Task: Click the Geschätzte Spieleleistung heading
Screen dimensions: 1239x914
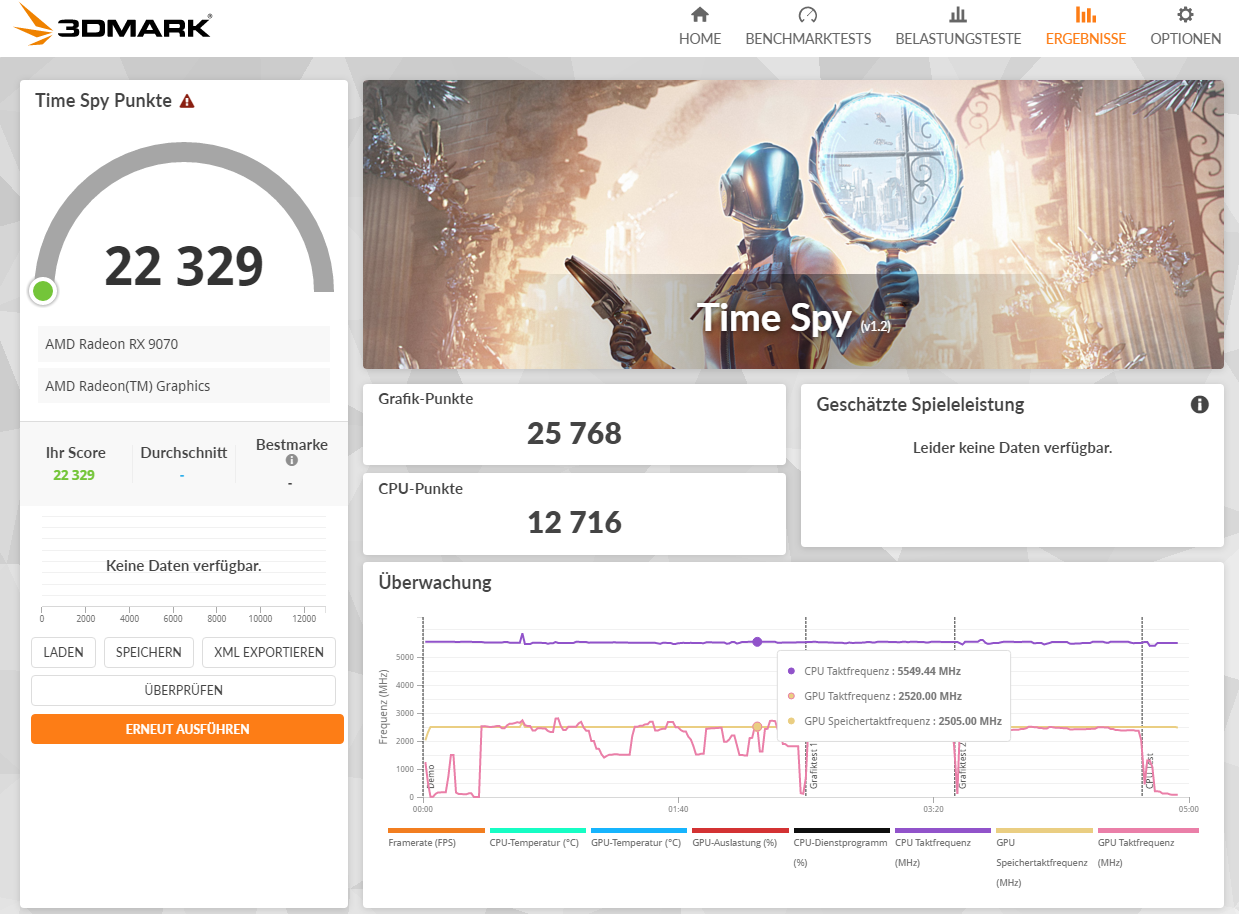Action: point(920,405)
